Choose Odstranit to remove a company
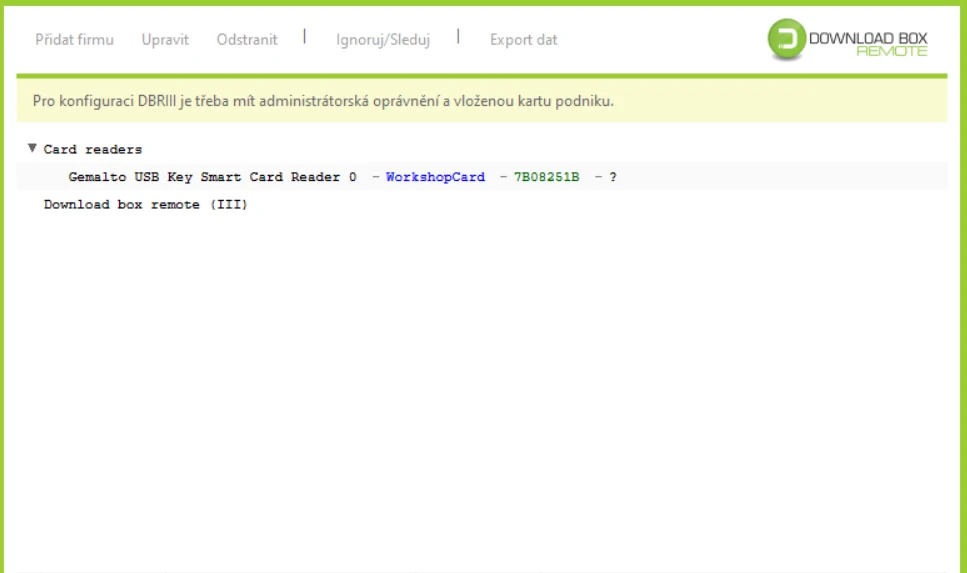This screenshot has height=573, width=967. click(247, 40)
